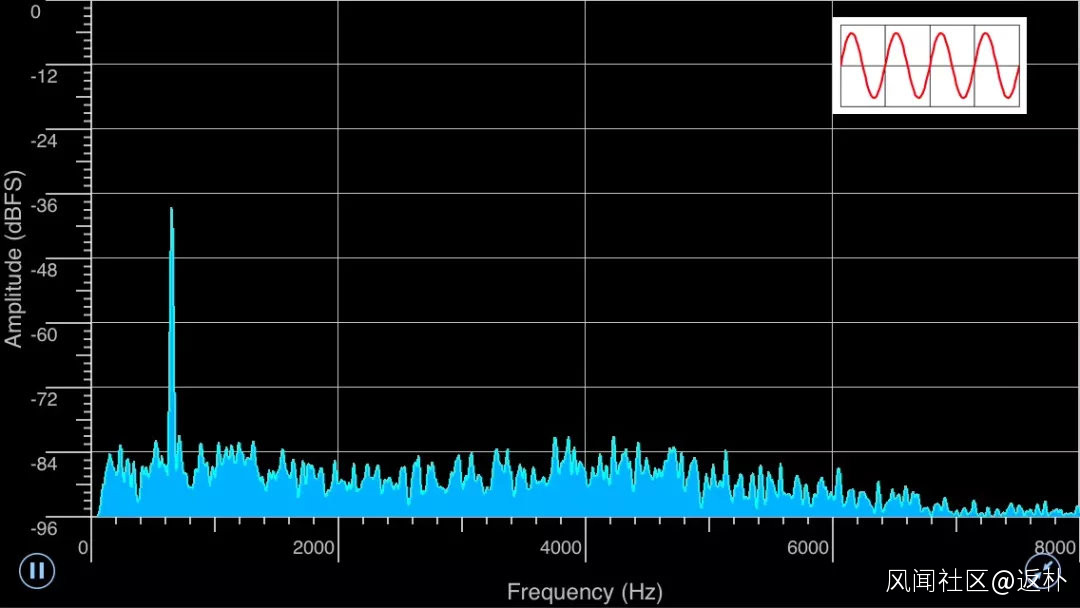Click the -24 amplitude axis label
This screenshot has width=1080, height=608.
click(x=44, y=140)
